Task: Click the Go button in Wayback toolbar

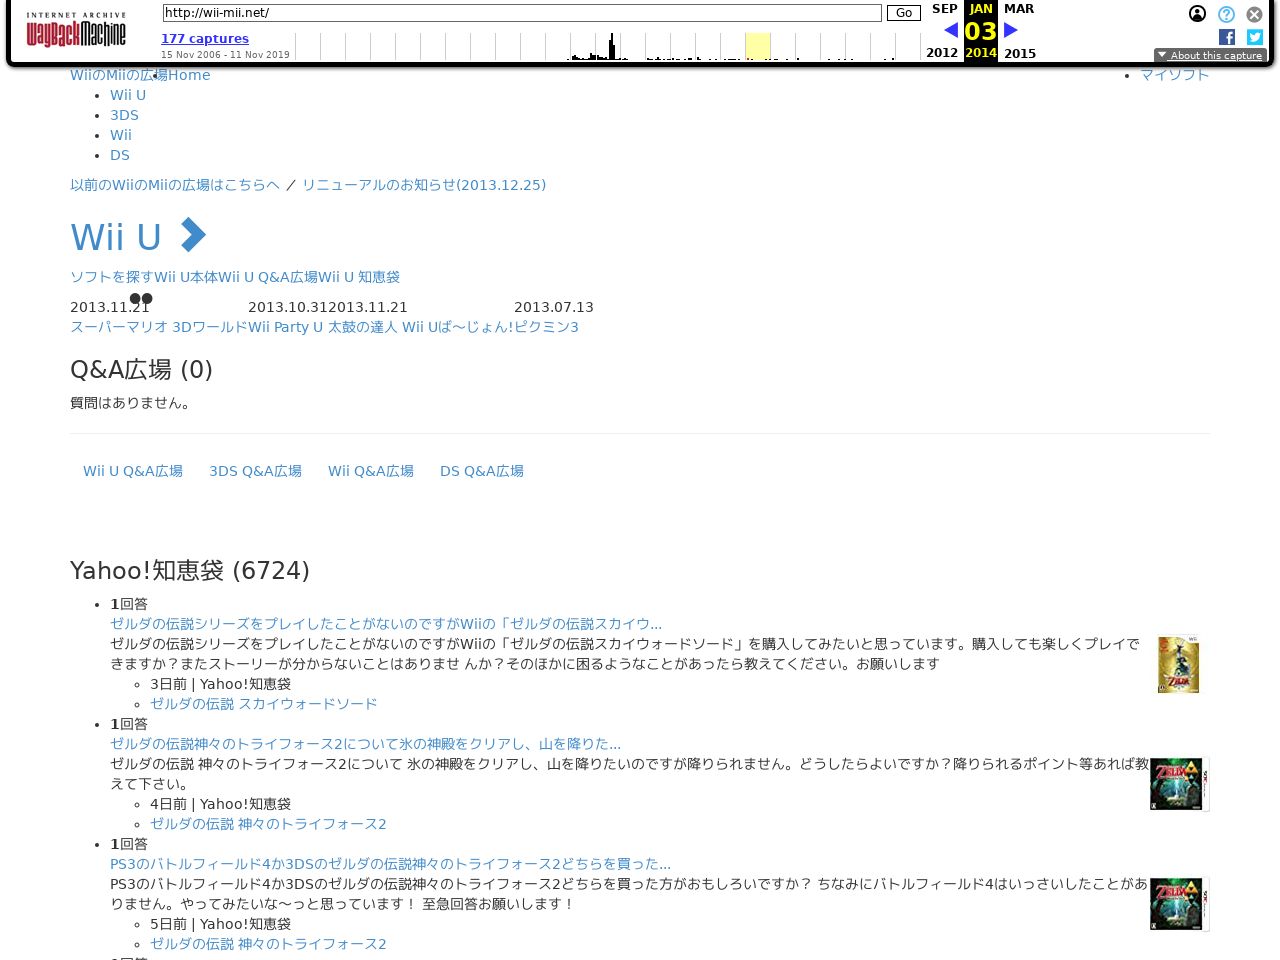Action: (904, 13)
